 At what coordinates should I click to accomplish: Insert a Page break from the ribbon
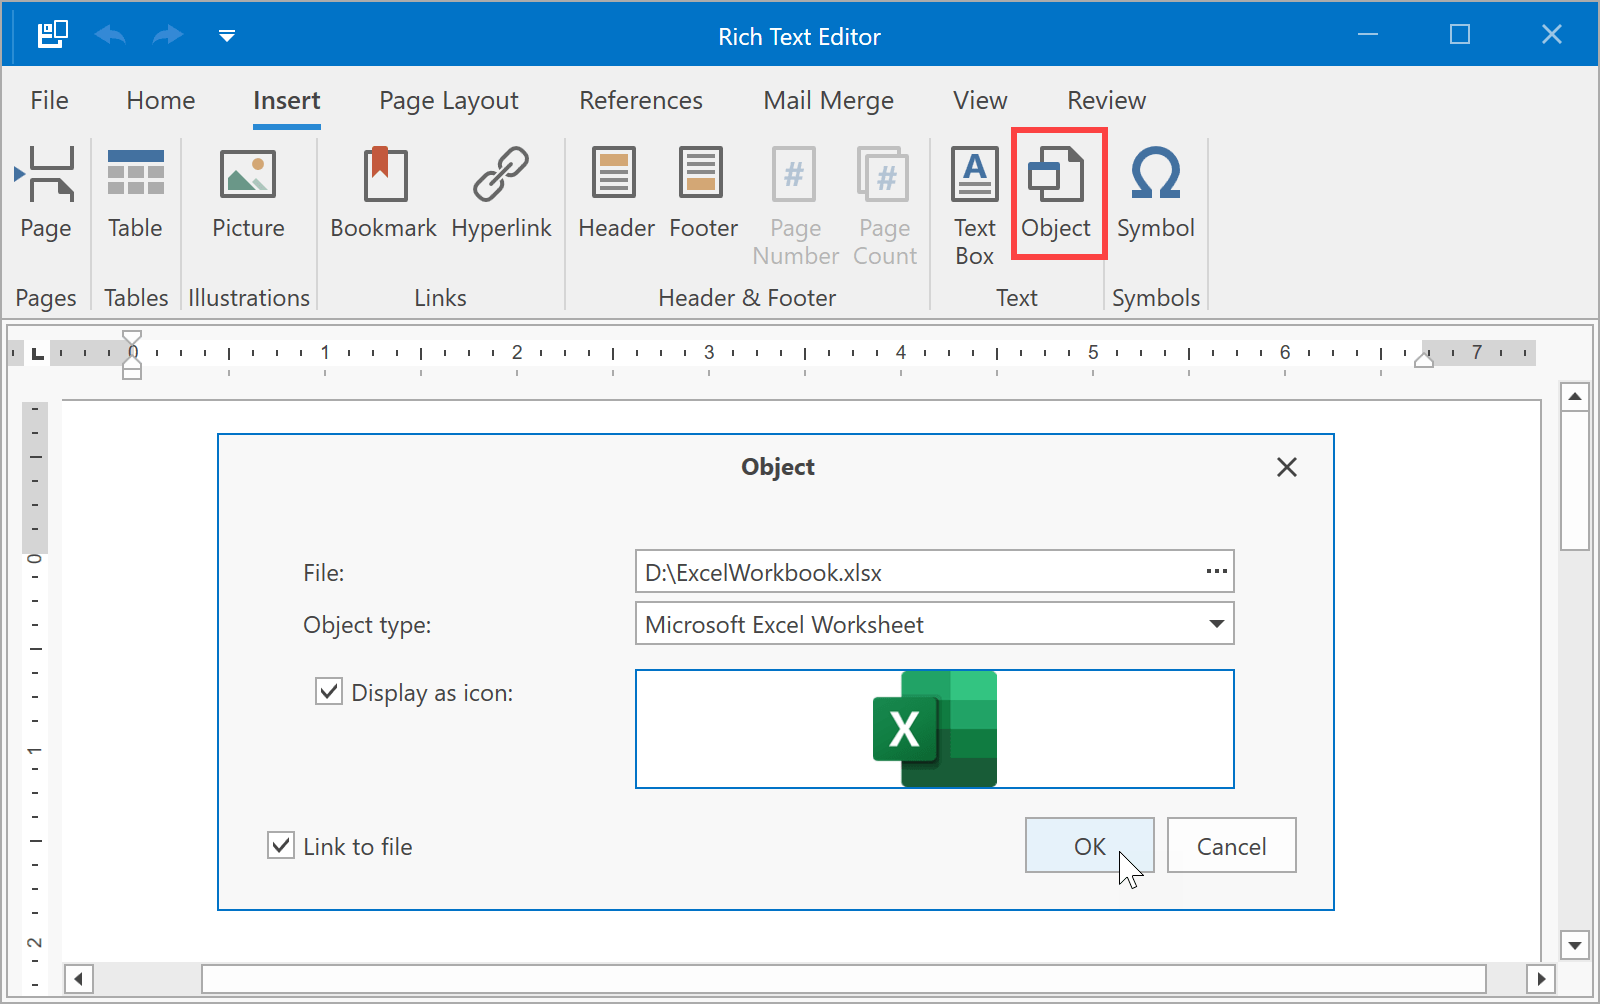46,193
